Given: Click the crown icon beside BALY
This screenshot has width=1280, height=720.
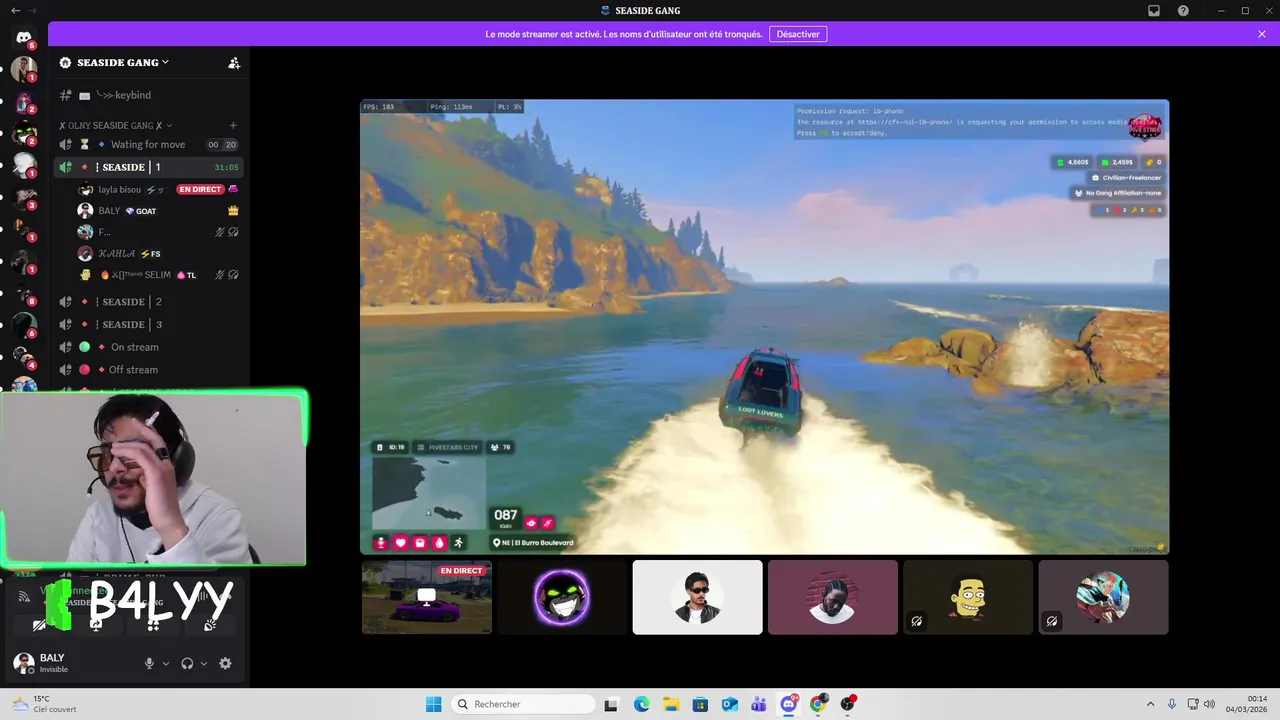Looking at the screenshot, I should [233, 211].
